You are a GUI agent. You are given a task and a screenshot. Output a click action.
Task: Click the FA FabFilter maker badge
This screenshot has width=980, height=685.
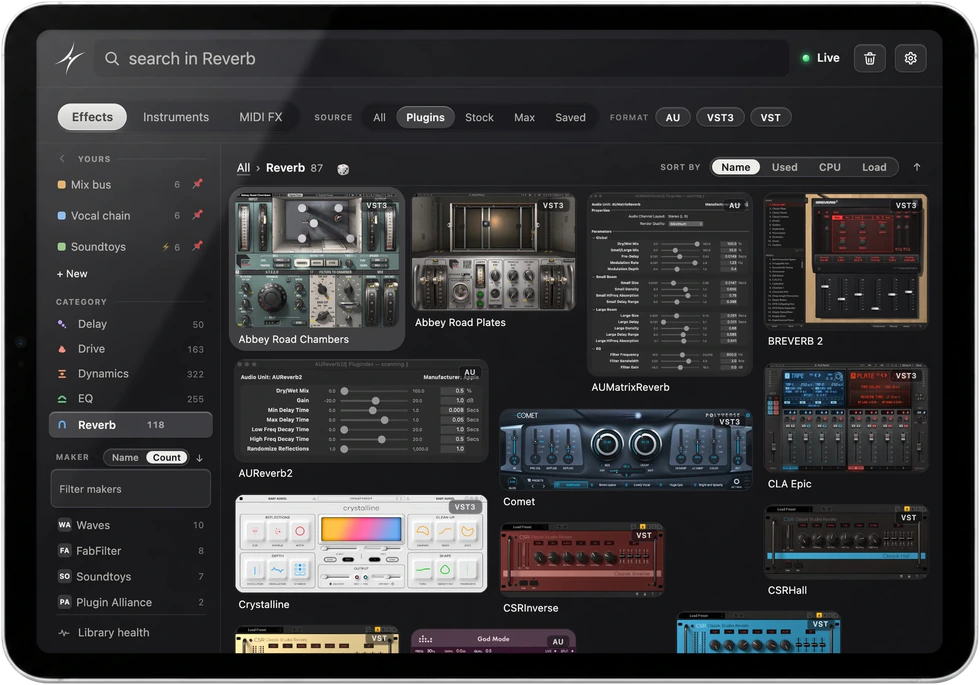[64, 551]
